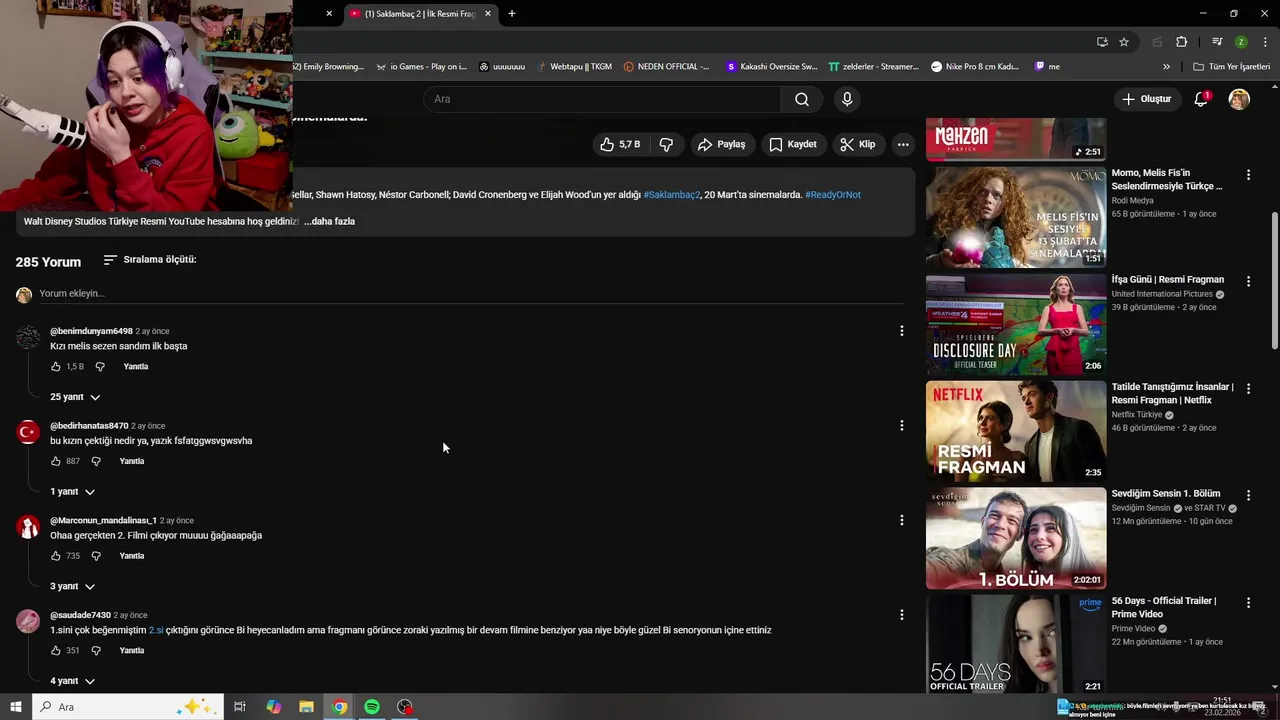Open options menu for @benimdunyam6498 comment
The width and height of the screenshot is (1280, 720).
[901, 331]
